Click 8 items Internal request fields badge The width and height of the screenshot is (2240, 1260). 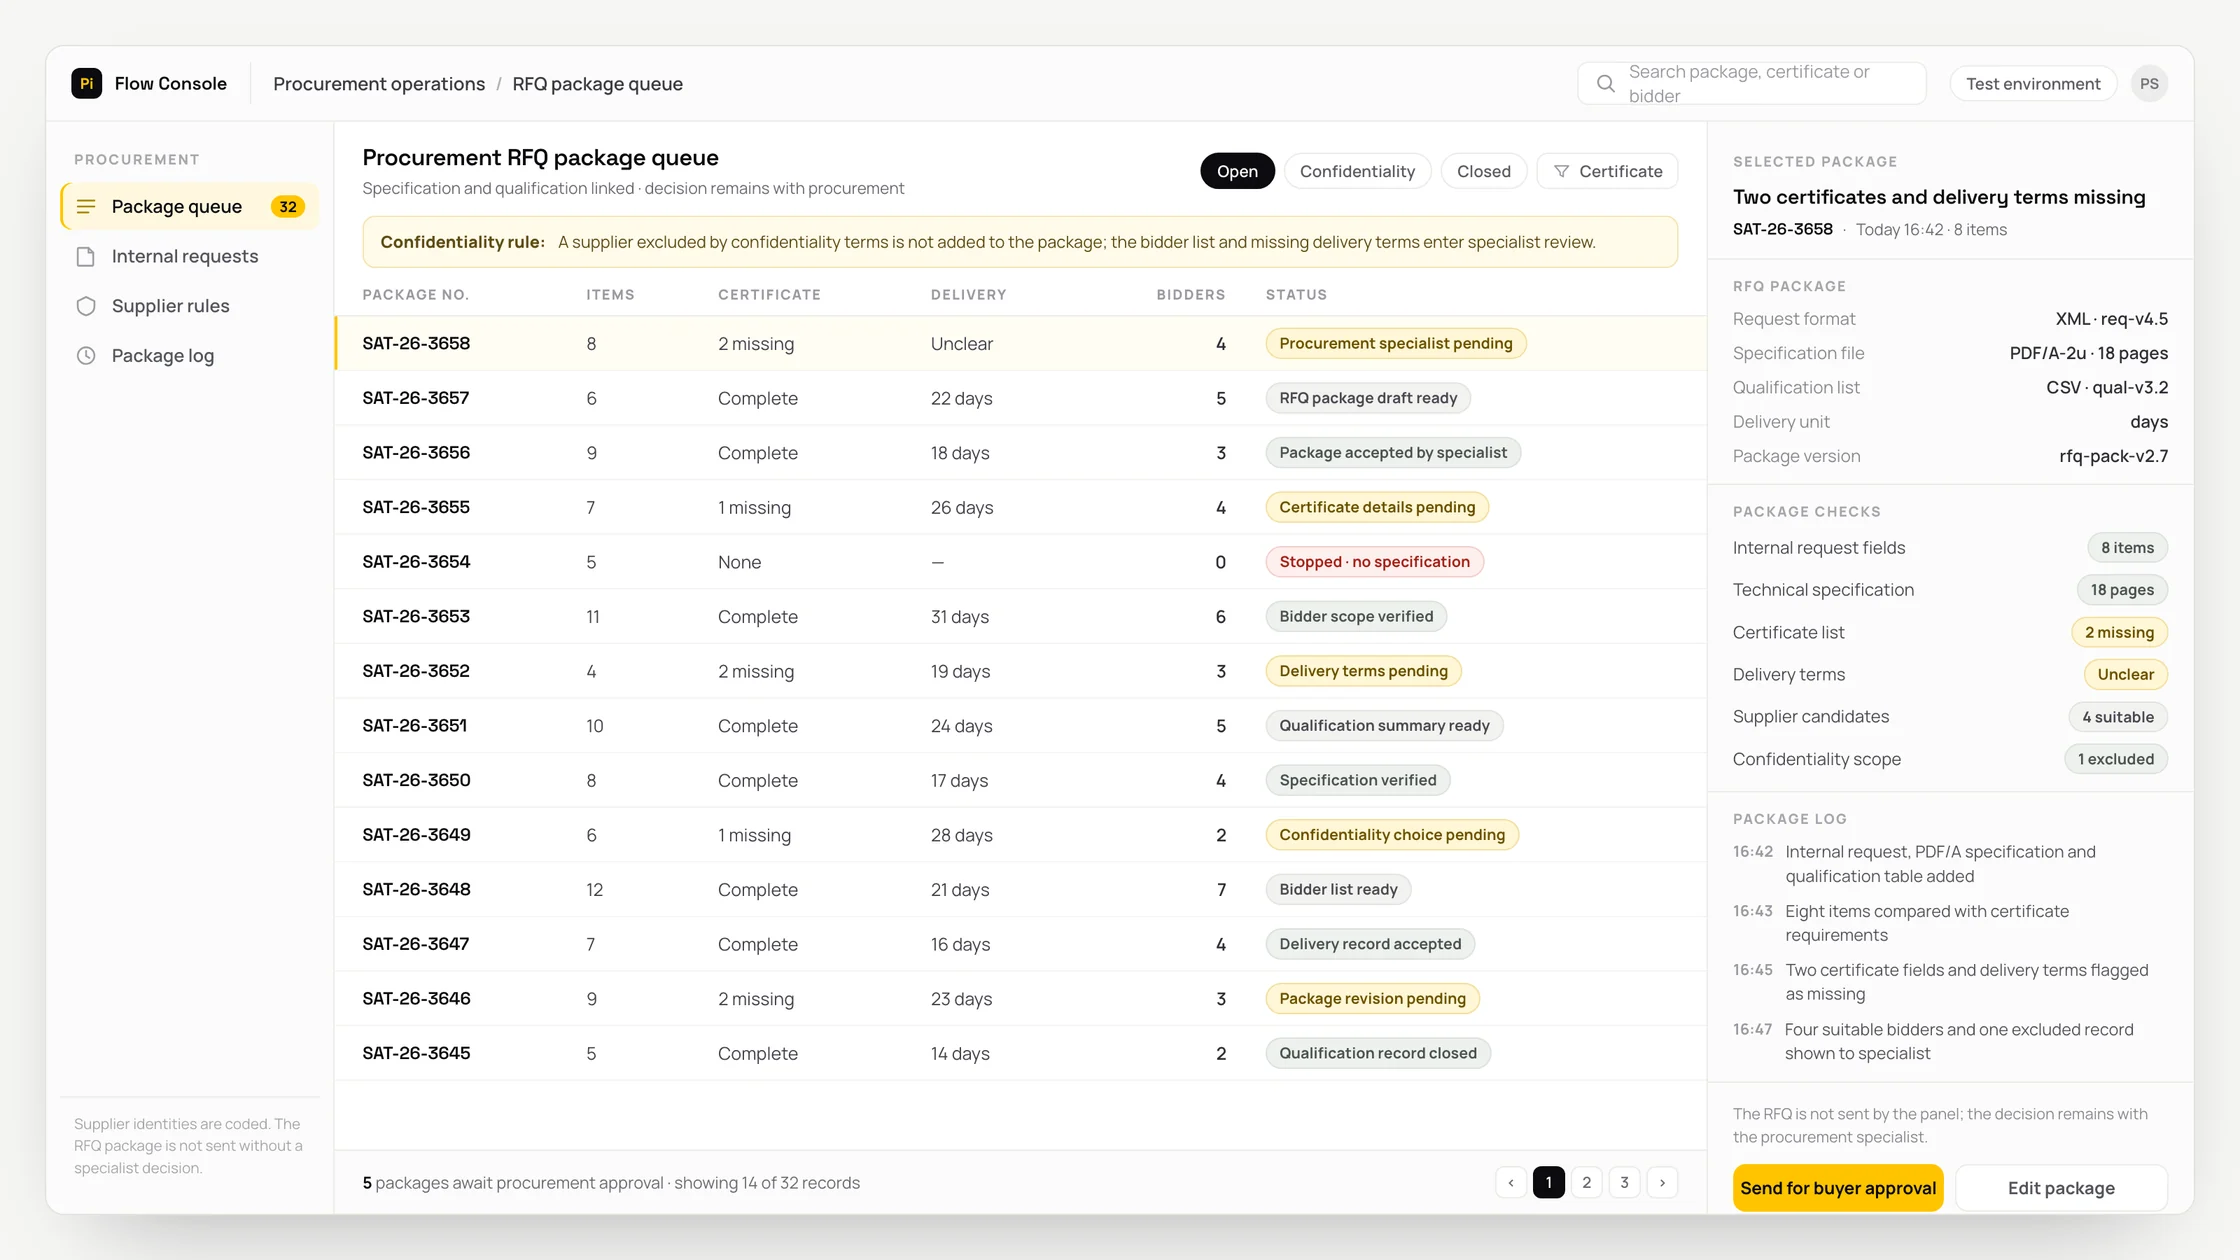tap(2127, 548)
